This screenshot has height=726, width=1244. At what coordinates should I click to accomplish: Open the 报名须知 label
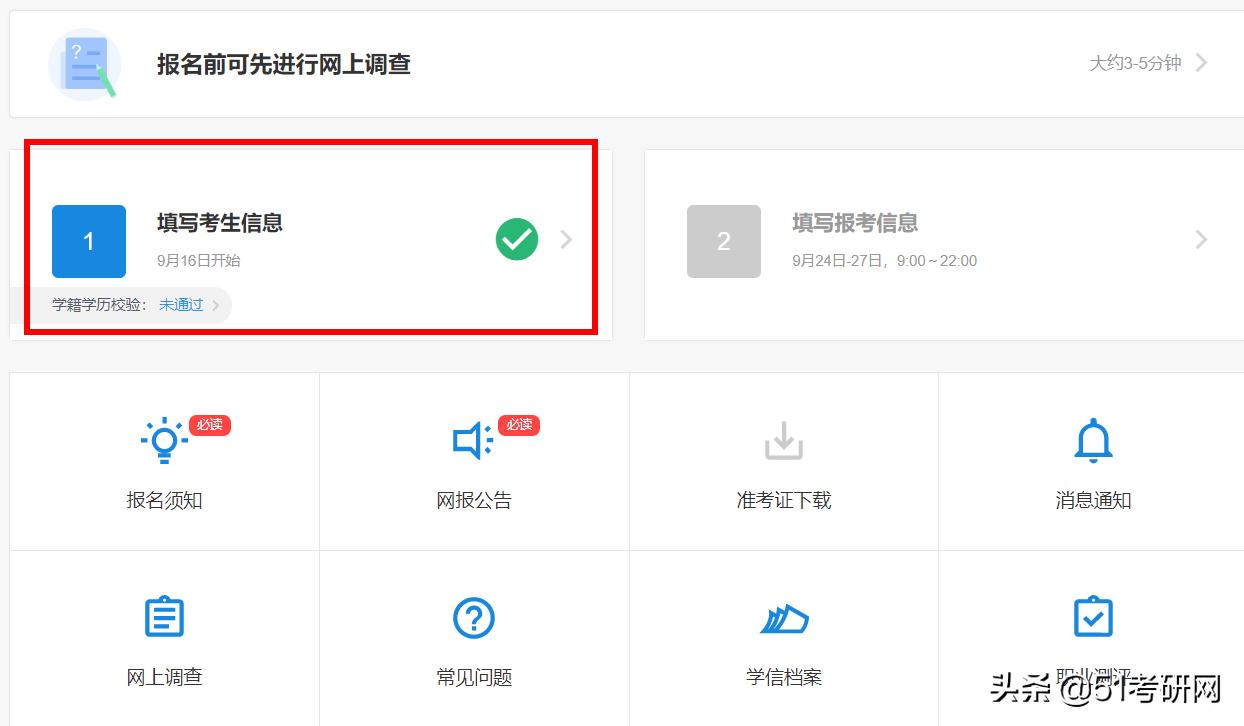pos(165,501)
